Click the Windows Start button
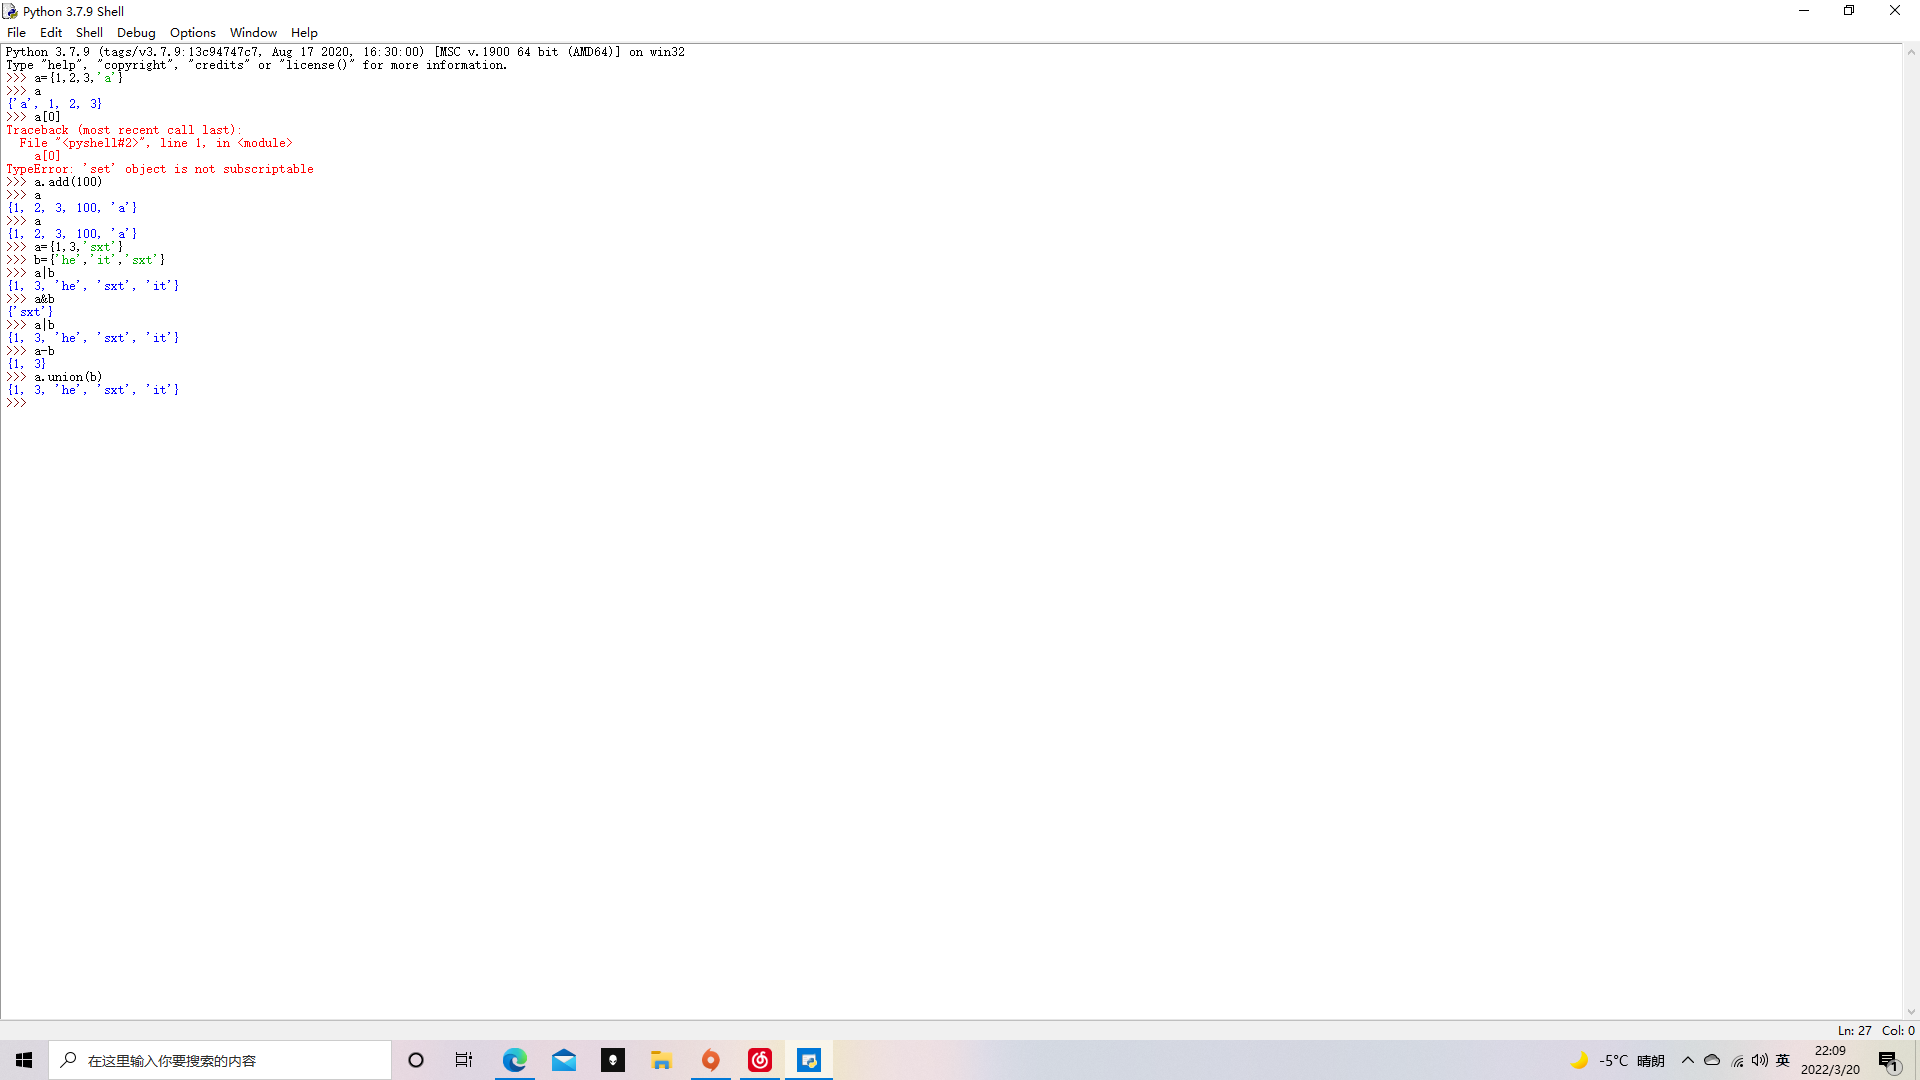This screenshot has height=1080, width=1920. [x=24, y=1060]
